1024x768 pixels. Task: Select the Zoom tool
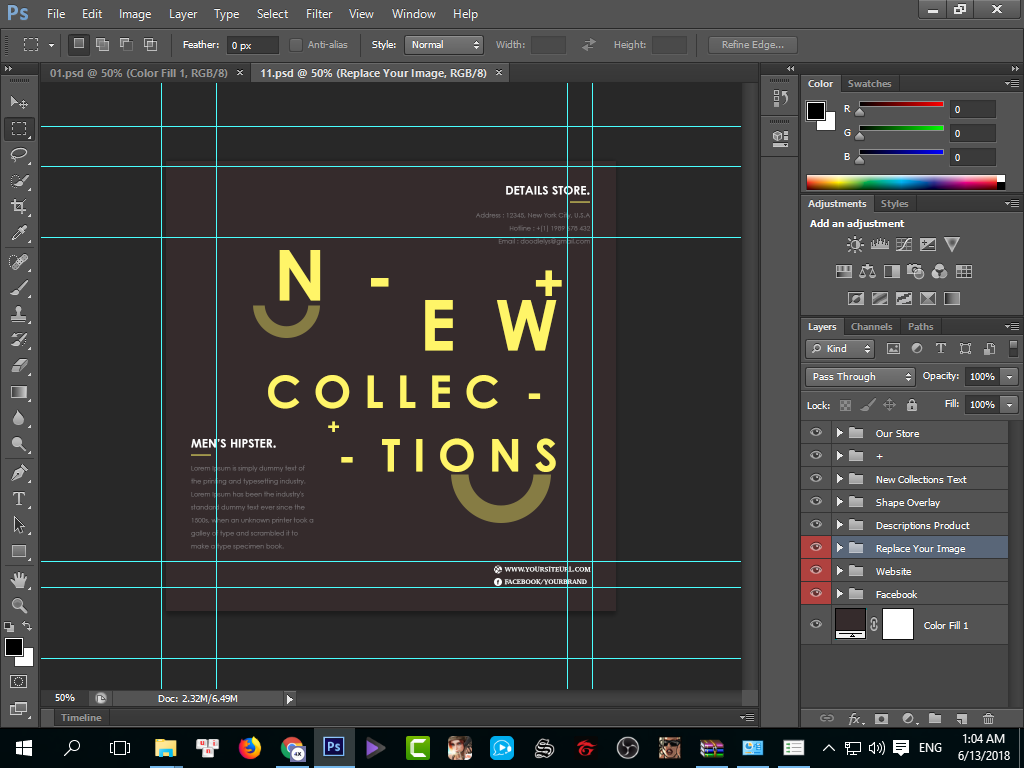point(19,605)
